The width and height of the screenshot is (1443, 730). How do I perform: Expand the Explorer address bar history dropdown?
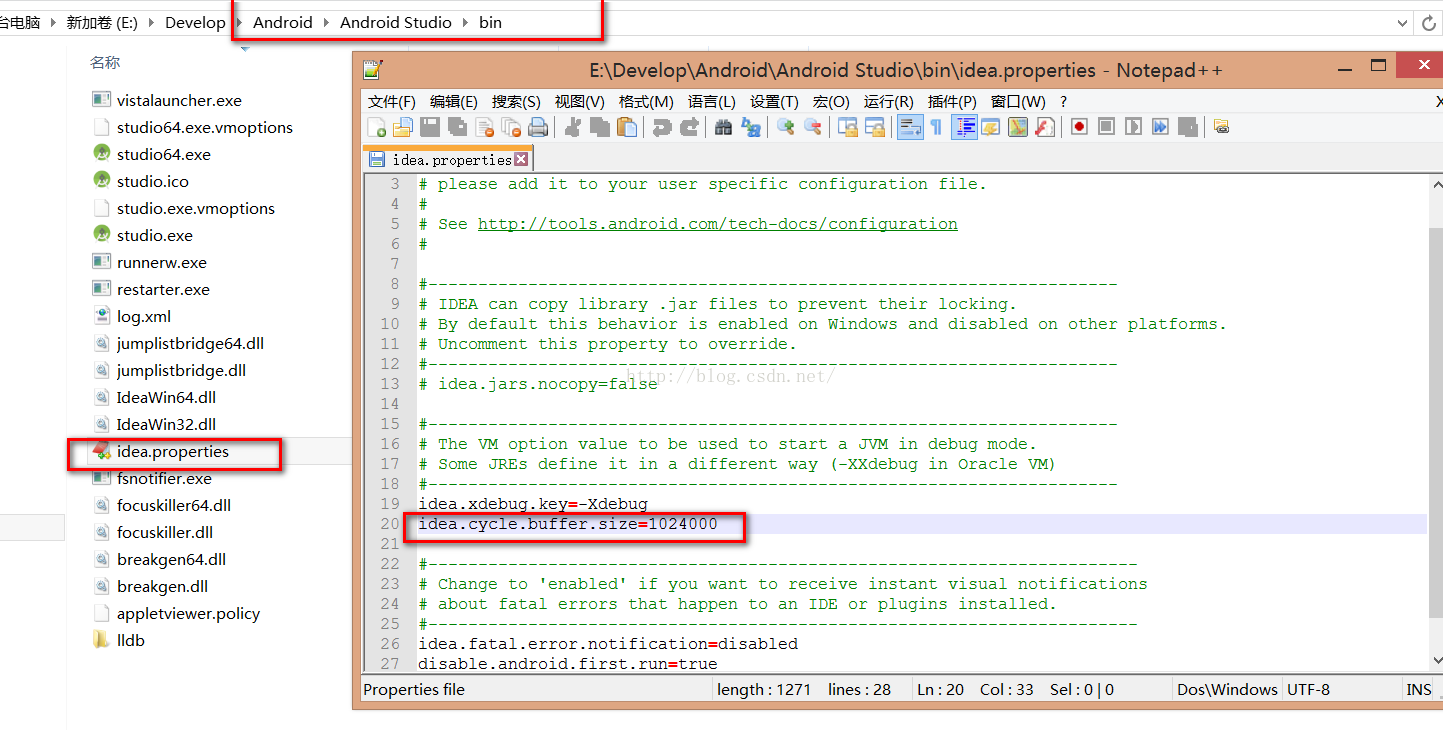click(x=1402, y=23)
